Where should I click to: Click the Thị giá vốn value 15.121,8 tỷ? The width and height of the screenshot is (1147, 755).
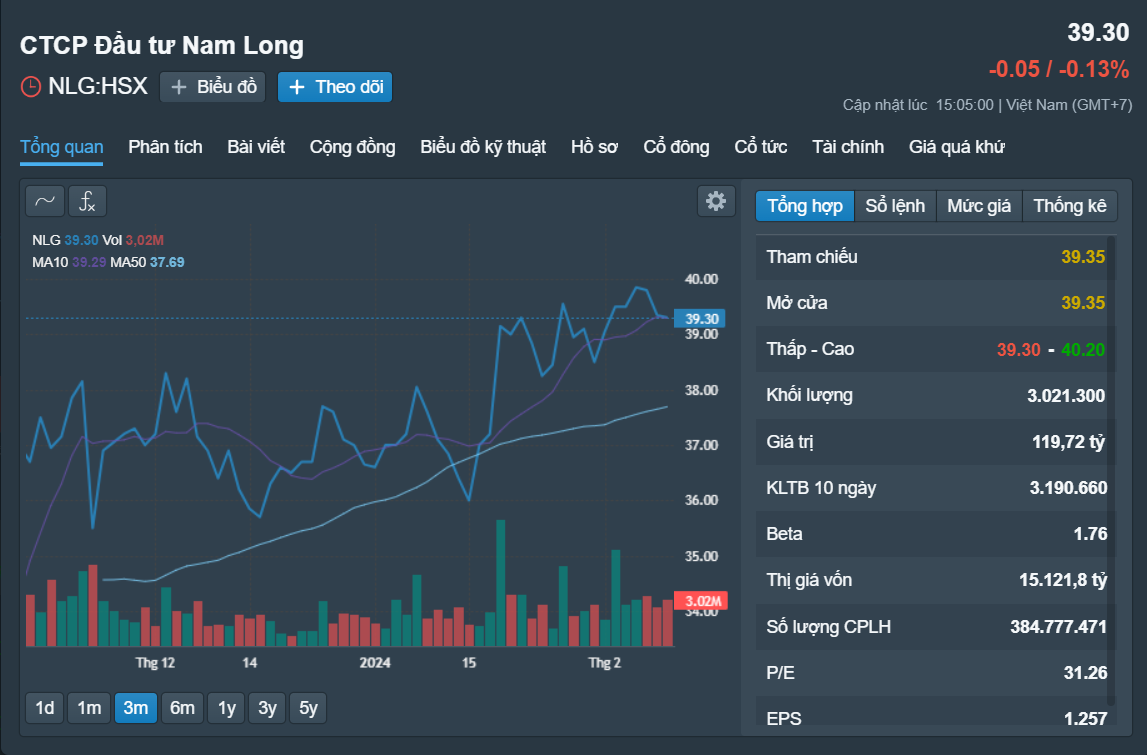point(1063,580)
